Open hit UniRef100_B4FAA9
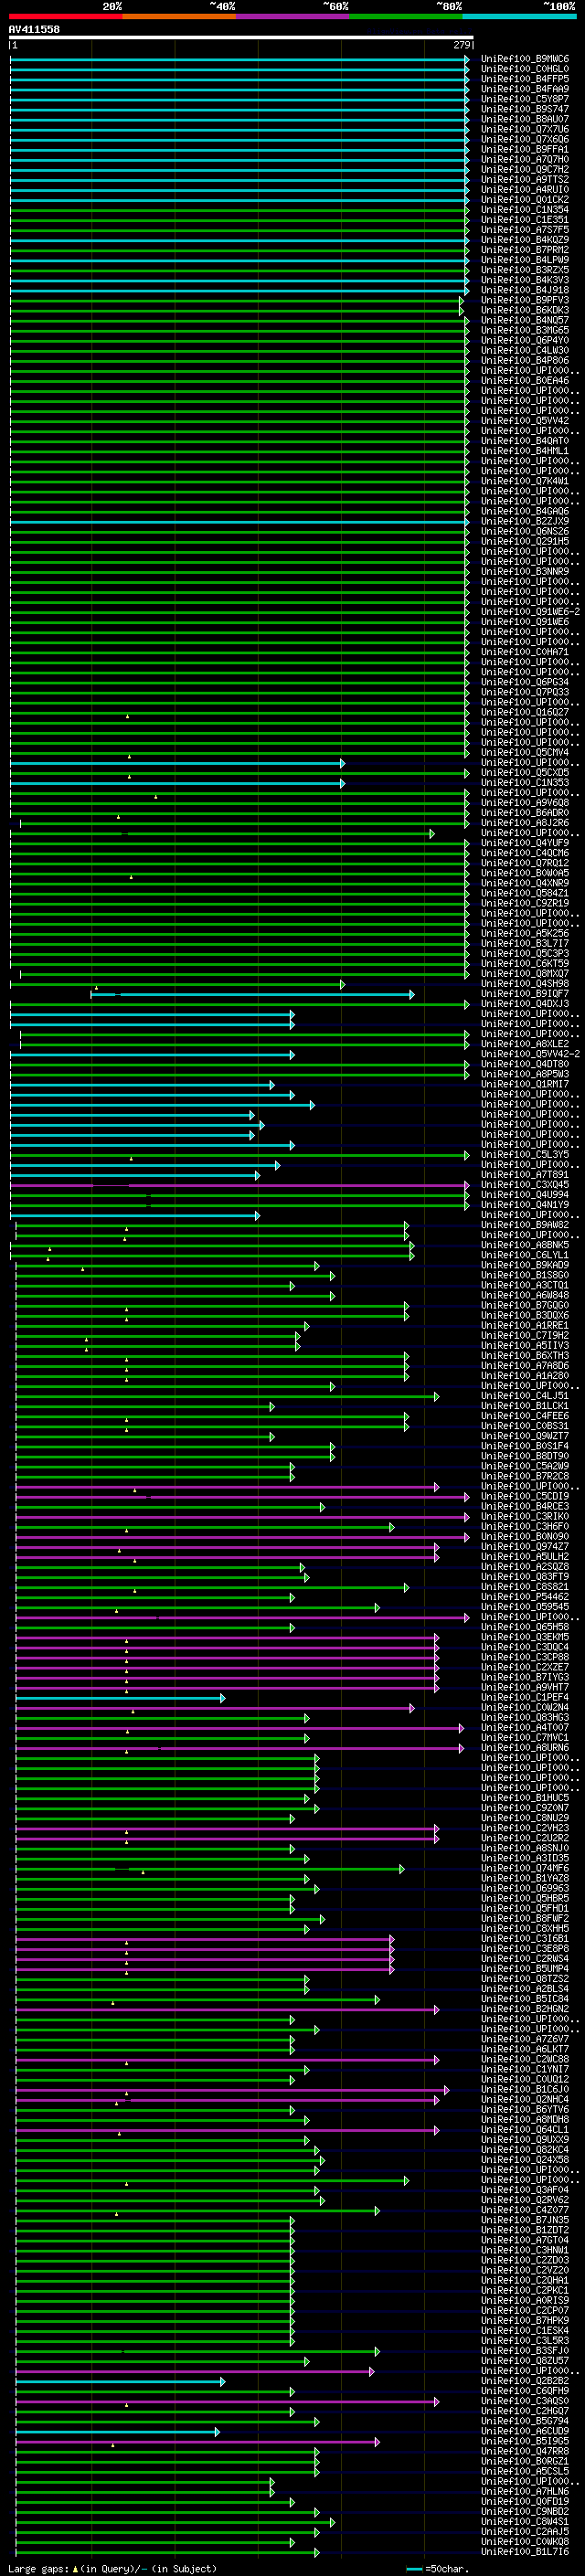Image resolution: width=585 pixels, height=2576 pixels. (525, 89)
